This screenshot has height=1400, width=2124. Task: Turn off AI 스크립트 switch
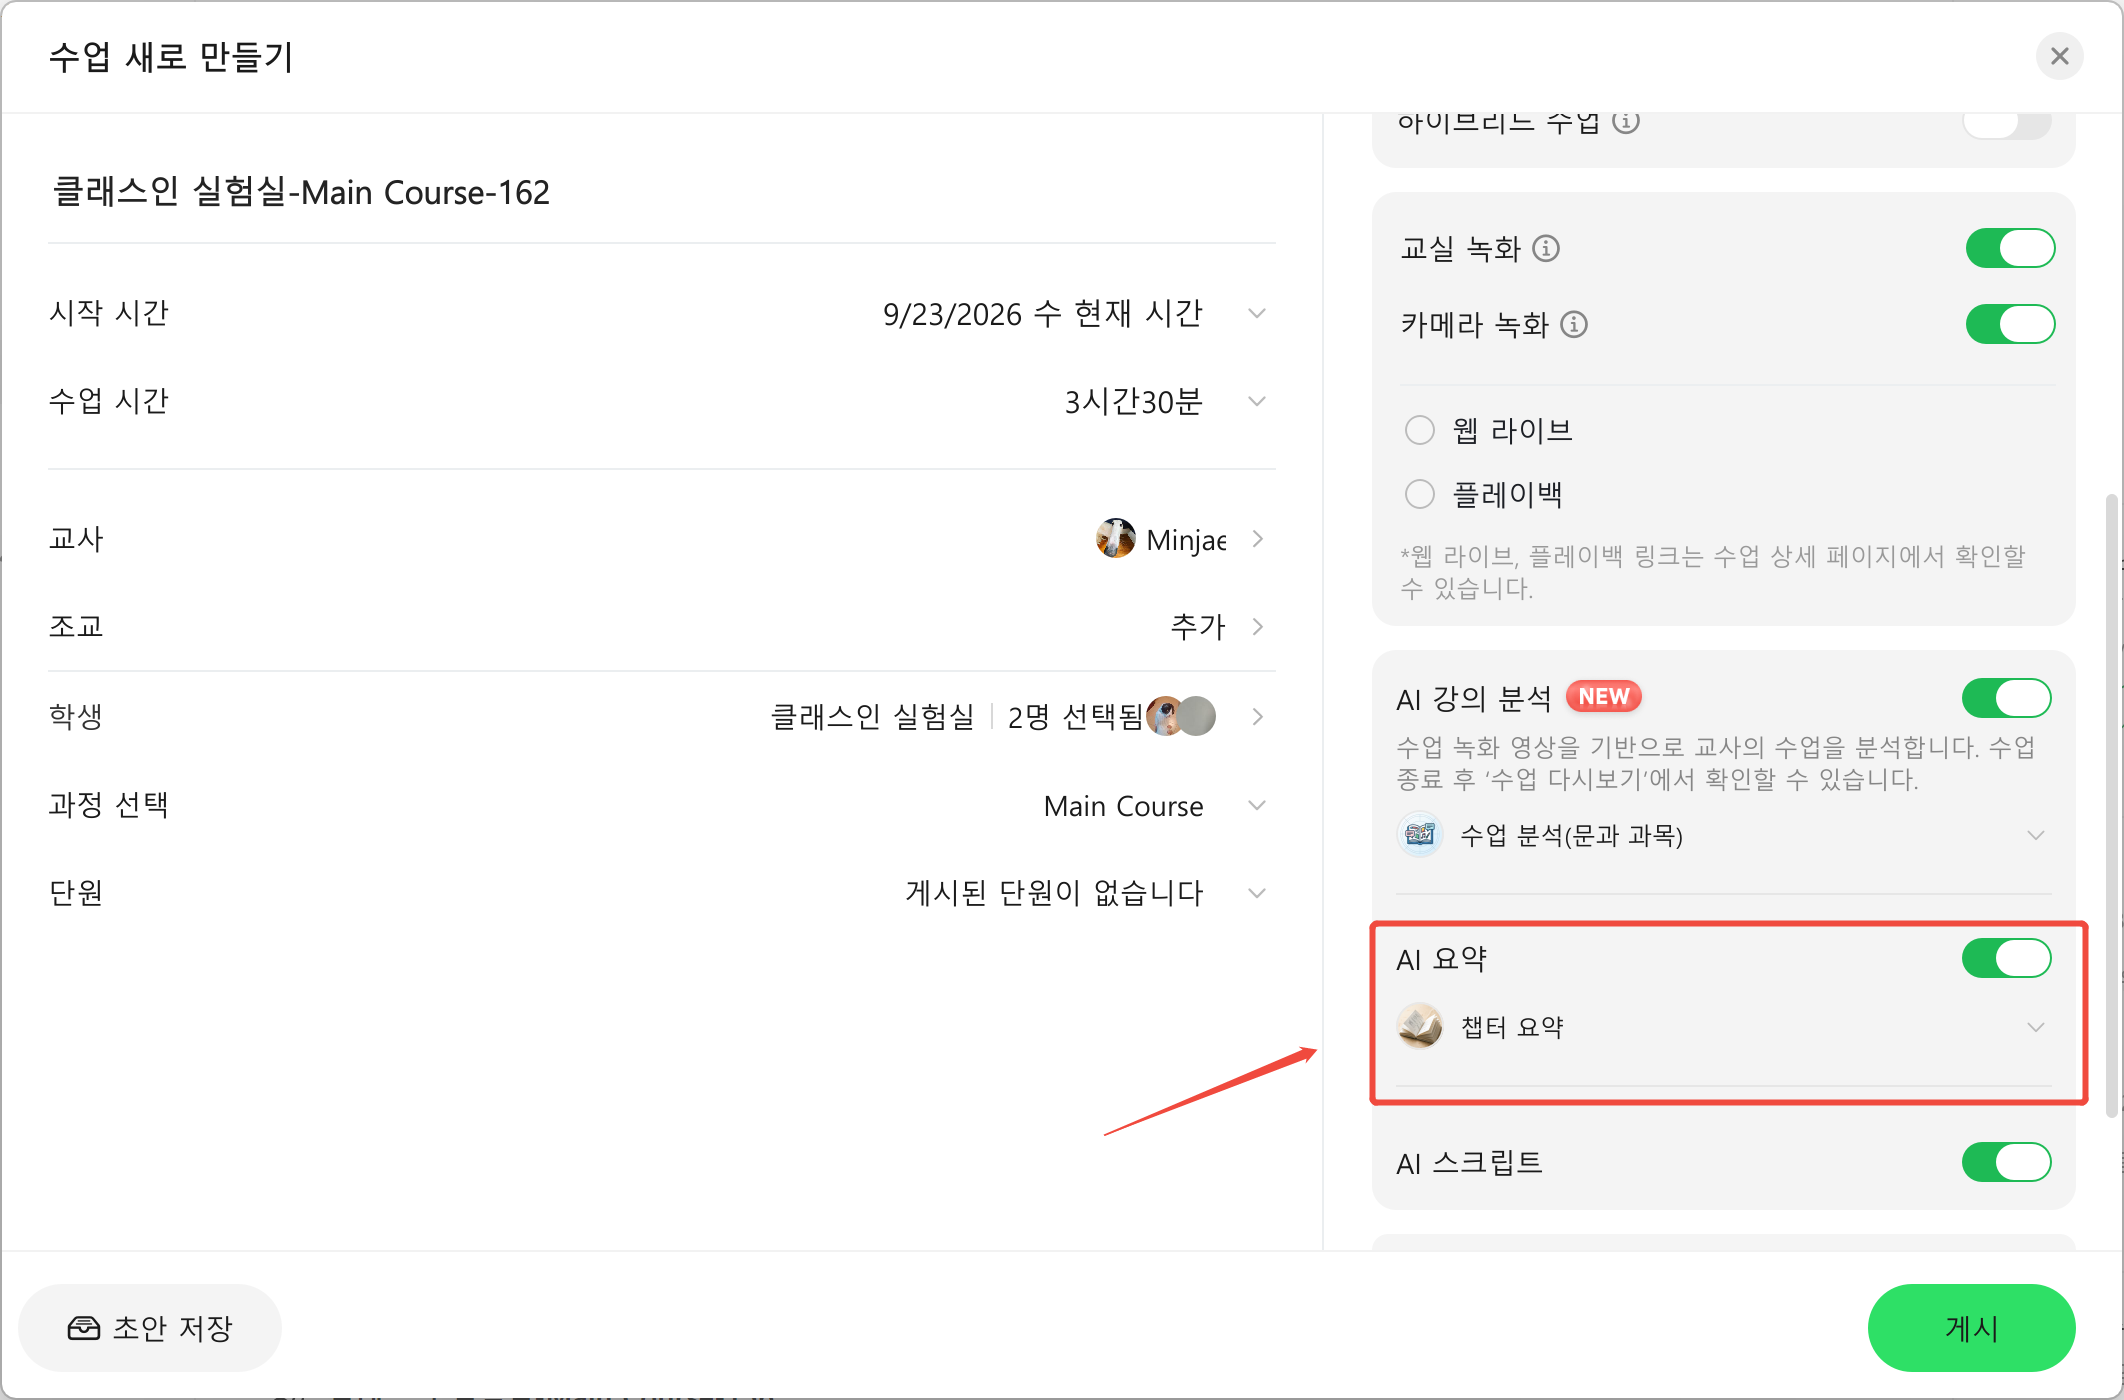[2007, 1162]
